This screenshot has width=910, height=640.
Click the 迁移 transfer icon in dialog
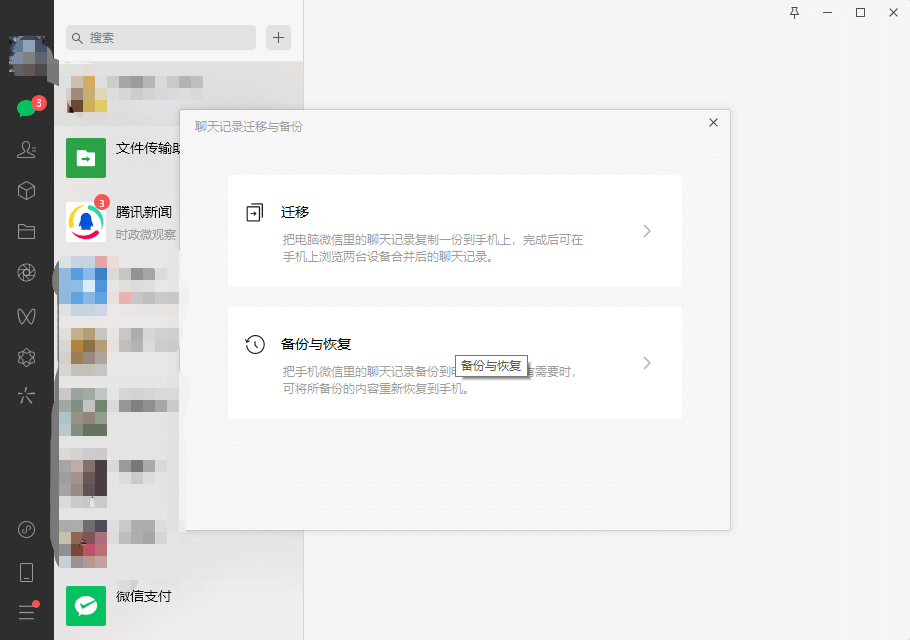(254, 211)
